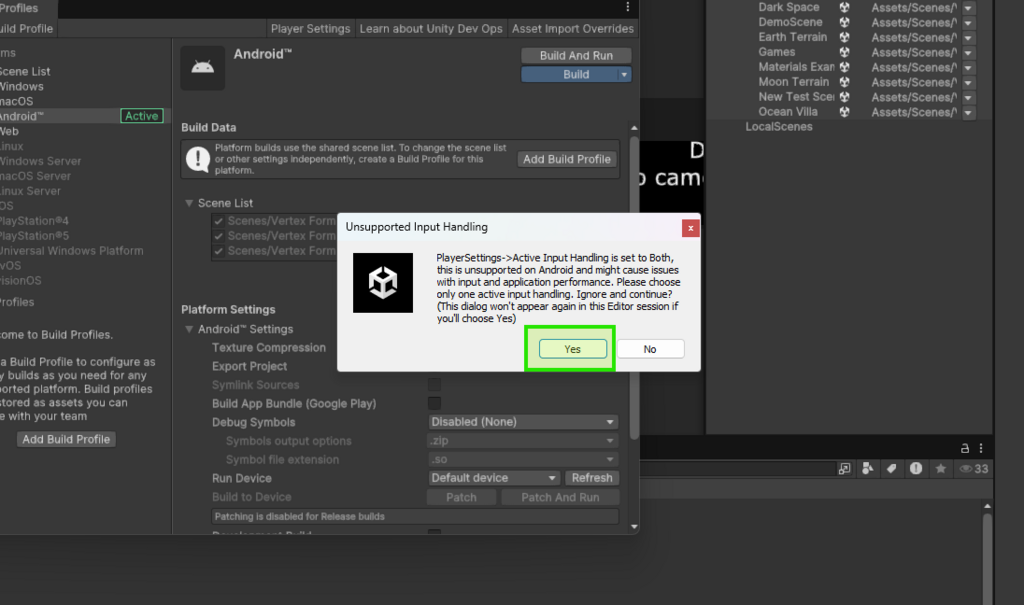Click the lock icon on the panel
This screenshot has width=1024, height=605.
pyautogui.click(x=965, y=448)
